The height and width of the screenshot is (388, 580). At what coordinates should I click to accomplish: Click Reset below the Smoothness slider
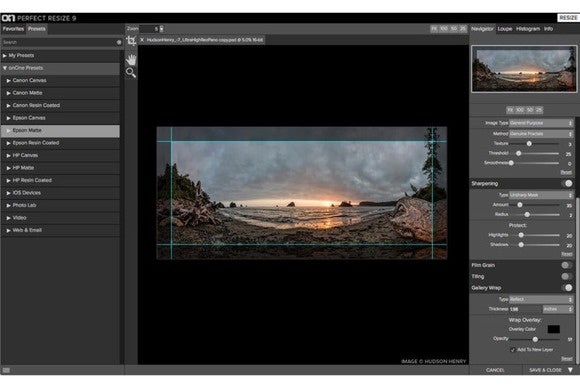tap(566, 172)
